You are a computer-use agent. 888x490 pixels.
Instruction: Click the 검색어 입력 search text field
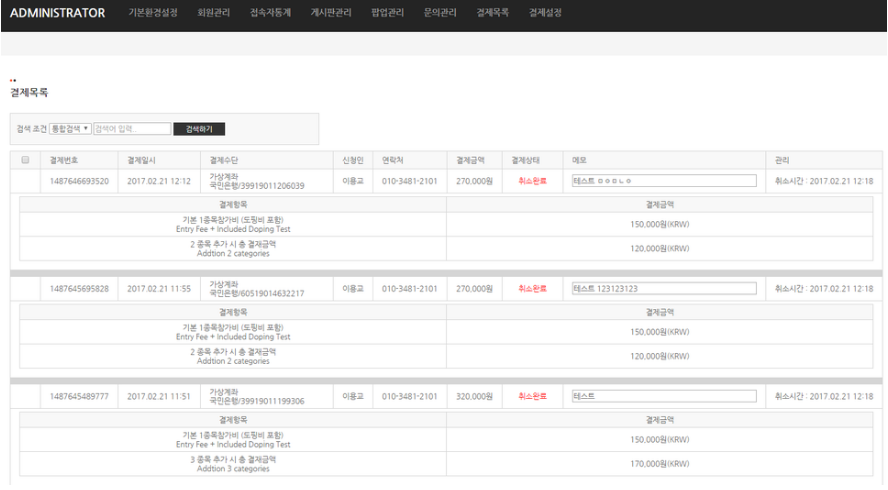point(130,129)
